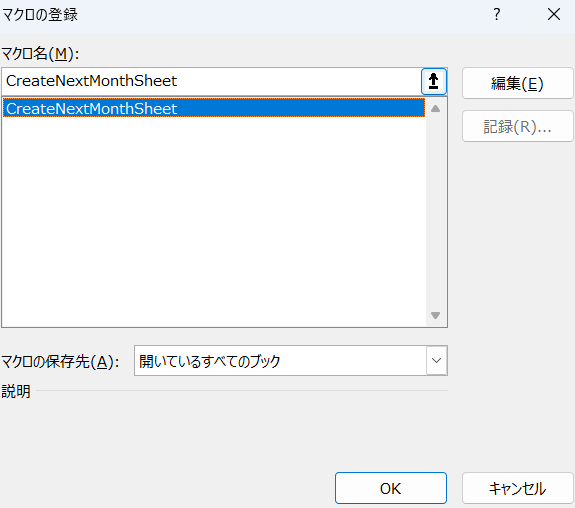The width and height of the screenshot is (575, 508).
Task: Click the blank description area below 説明
Action: [x=224, y=429]
